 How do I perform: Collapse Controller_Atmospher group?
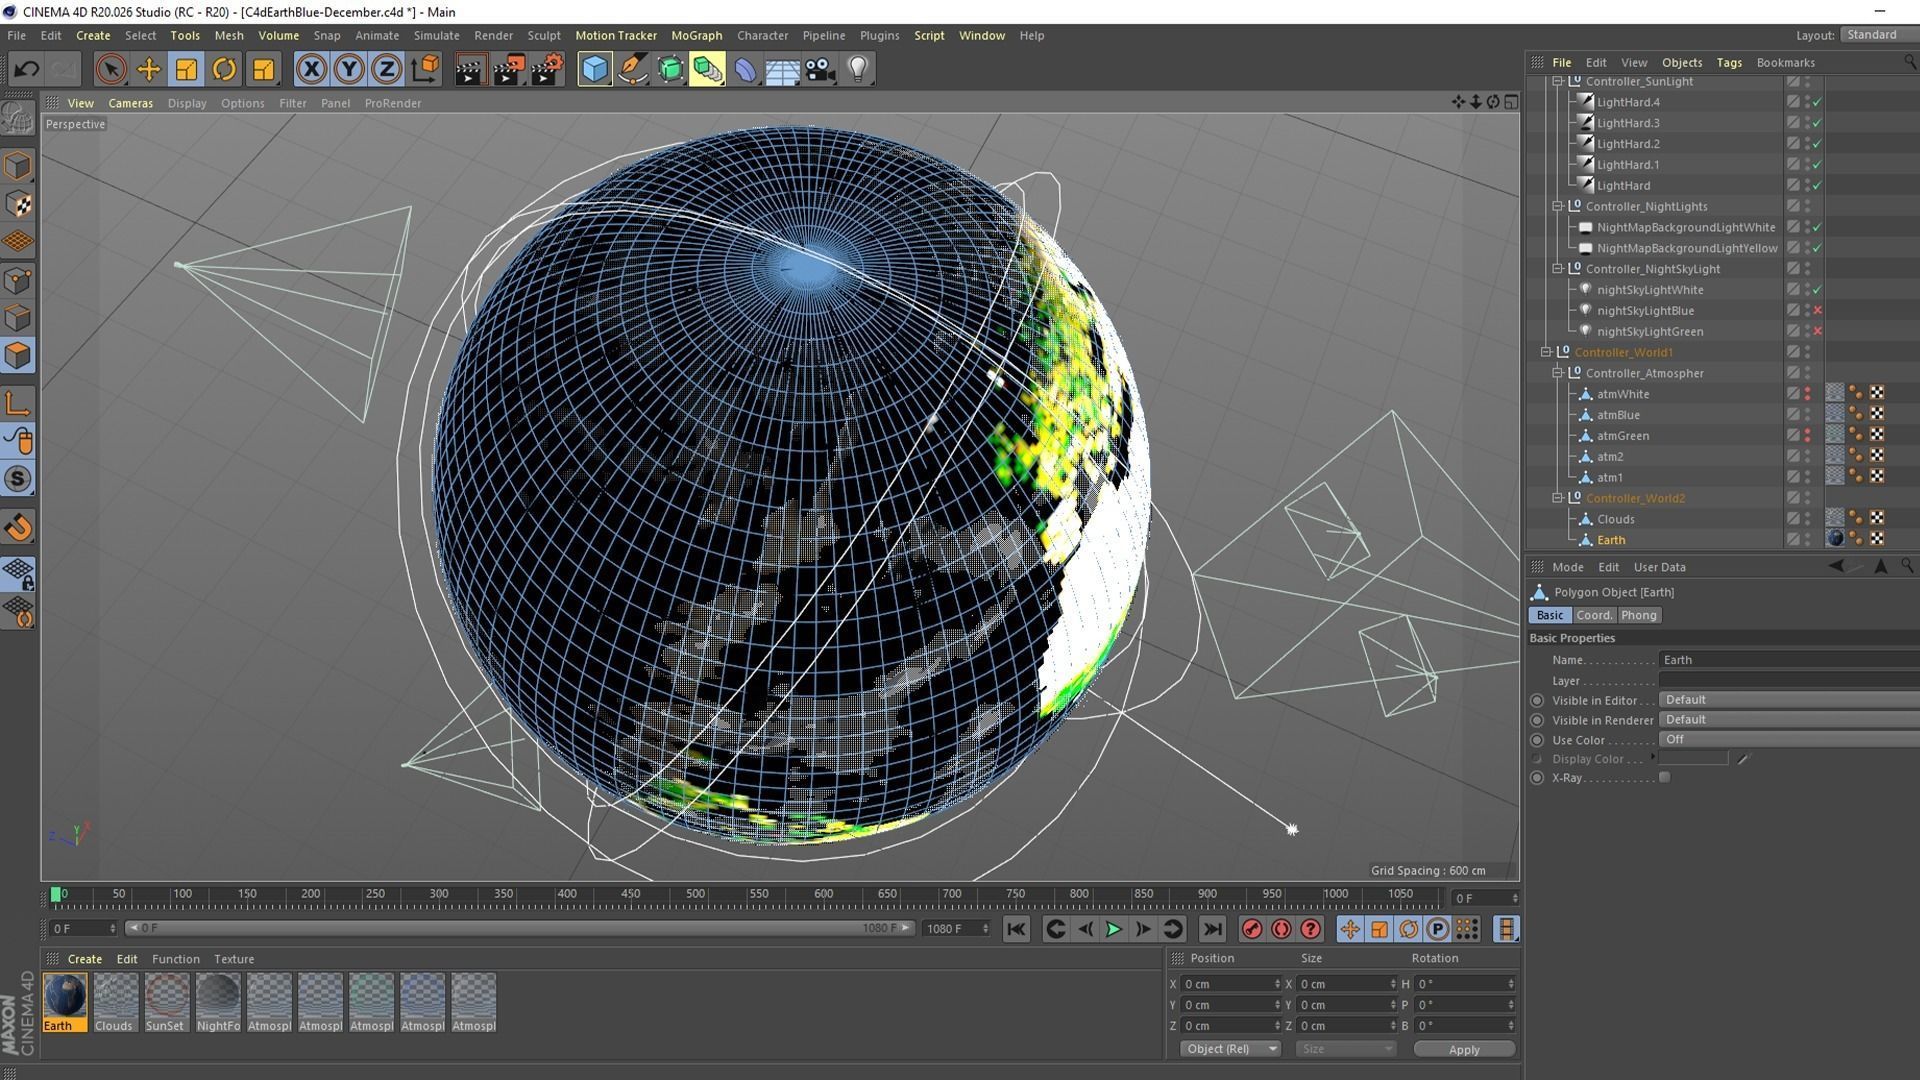(x=1557, y=373)
